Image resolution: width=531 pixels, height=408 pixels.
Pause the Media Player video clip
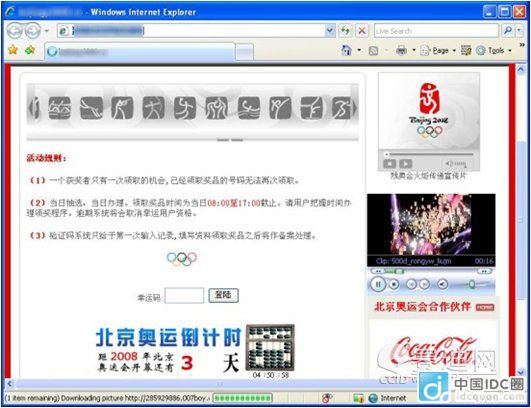point(378,284)
